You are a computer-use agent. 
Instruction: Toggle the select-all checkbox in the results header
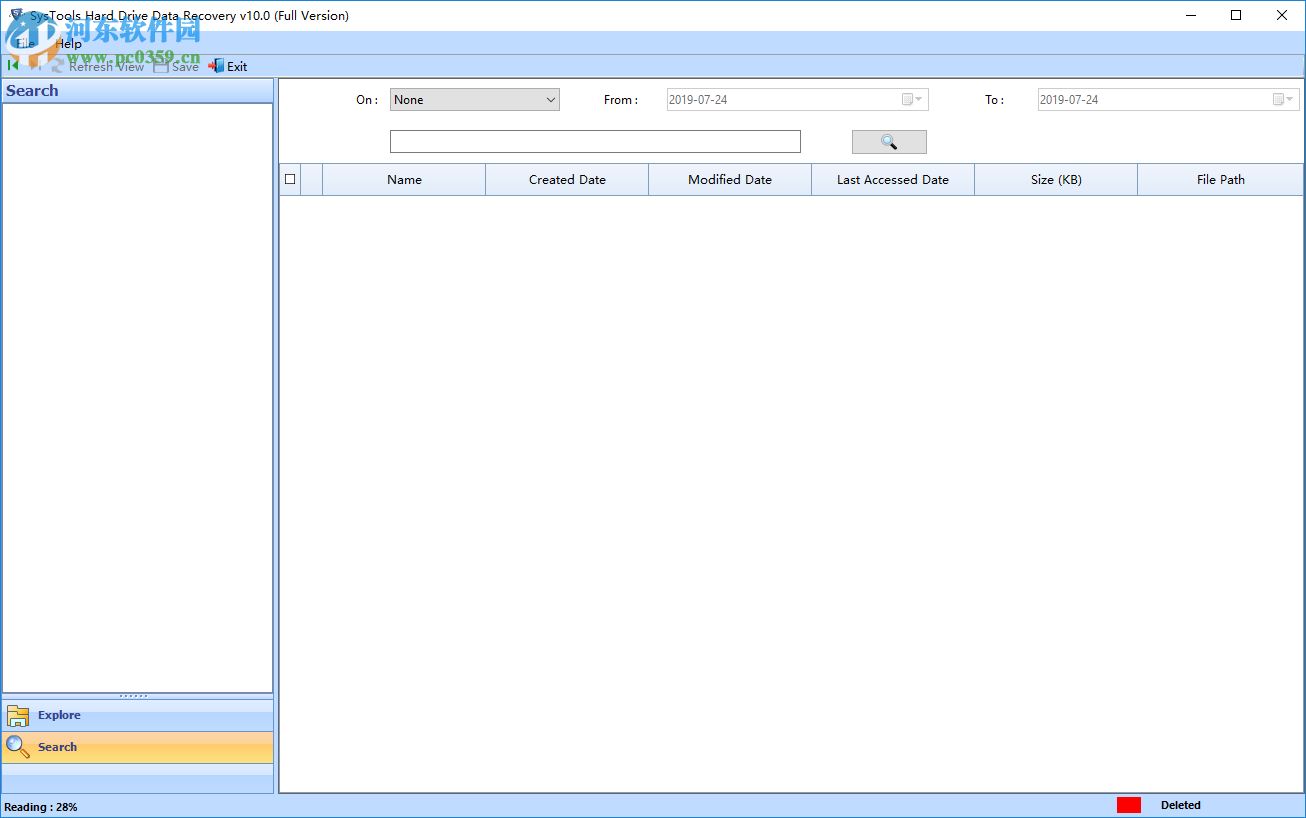[x=290, y=179]
